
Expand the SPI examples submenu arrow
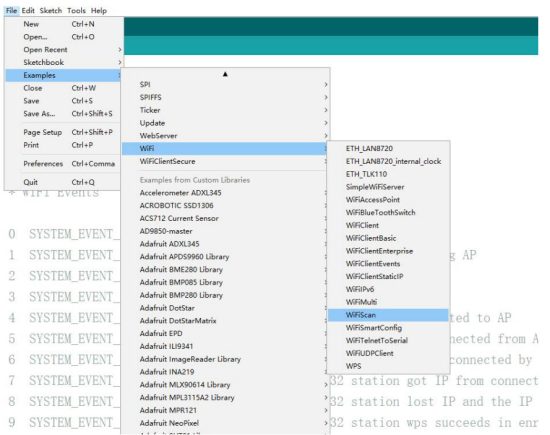(x=326, y=85)
